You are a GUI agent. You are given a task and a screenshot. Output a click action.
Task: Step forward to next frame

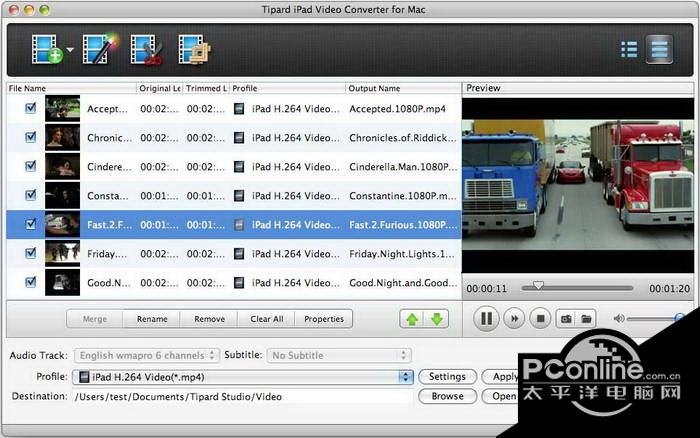click(514, 318)
